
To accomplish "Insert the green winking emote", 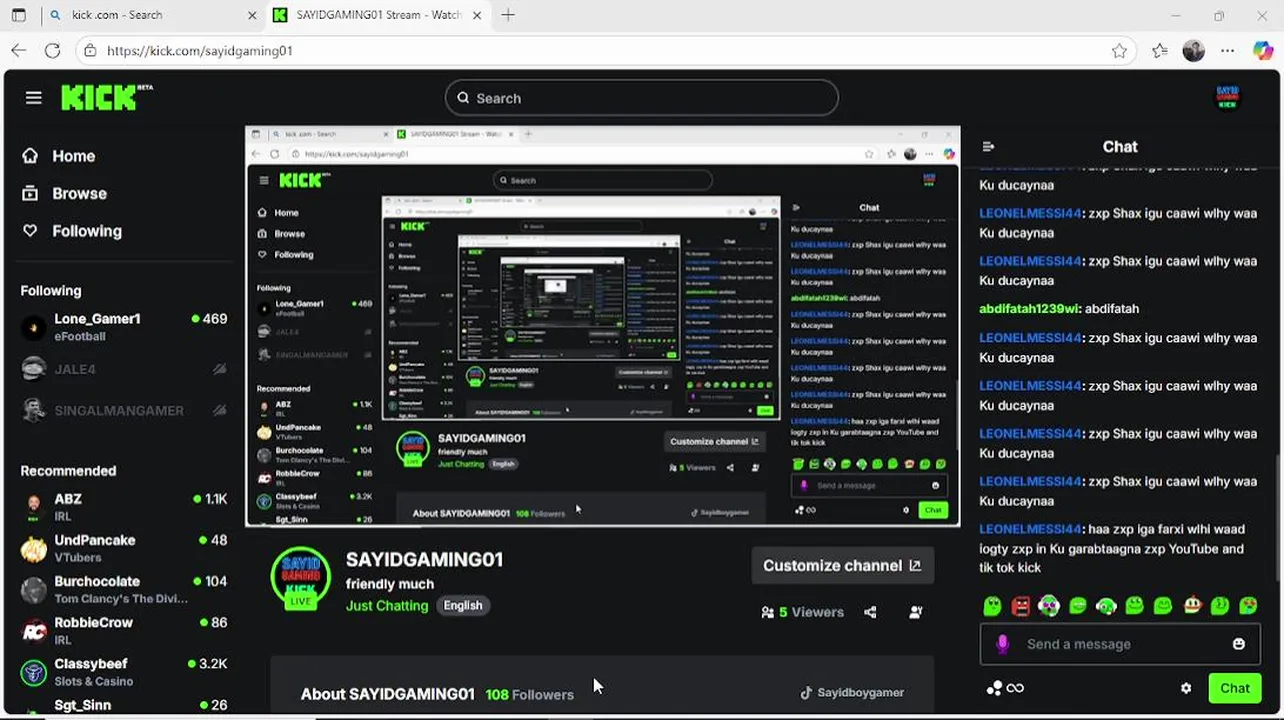I will point(1220,605).
